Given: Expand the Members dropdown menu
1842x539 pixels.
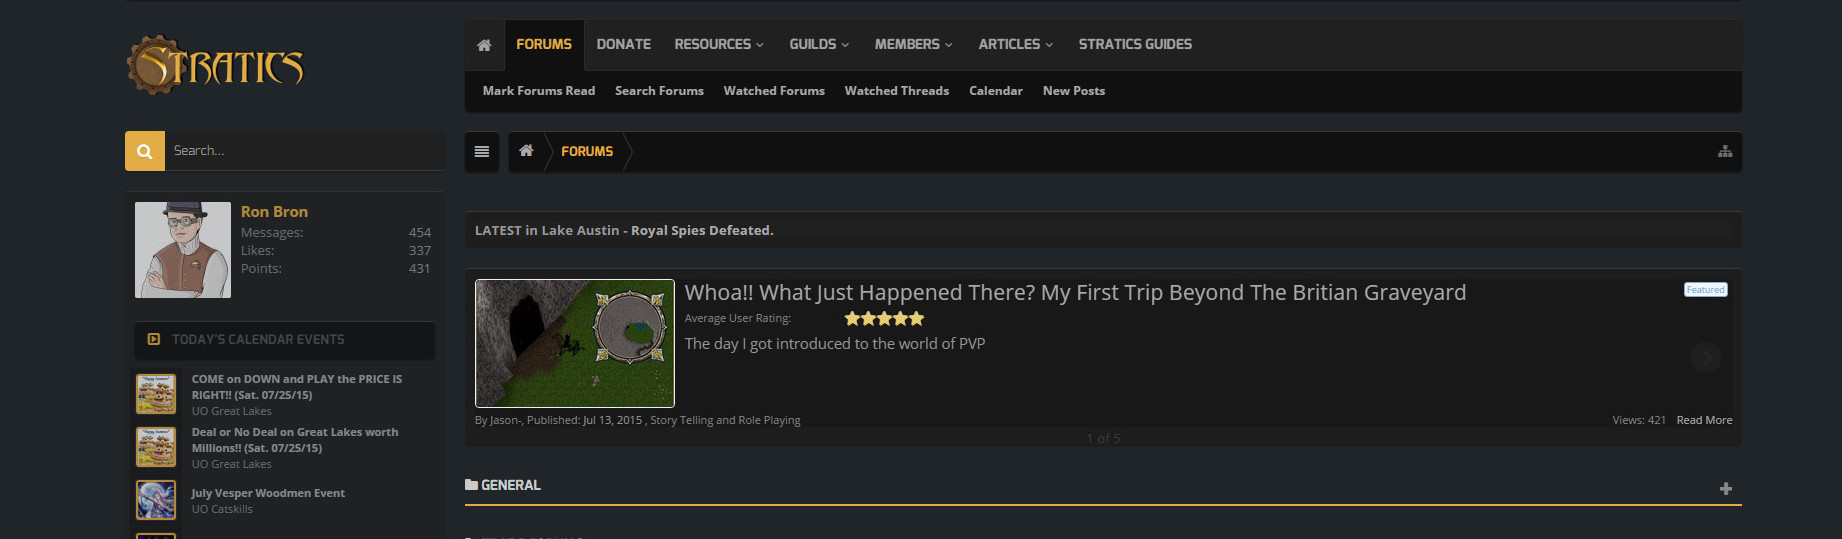Looking at the screenshot, I should point(913,45).
